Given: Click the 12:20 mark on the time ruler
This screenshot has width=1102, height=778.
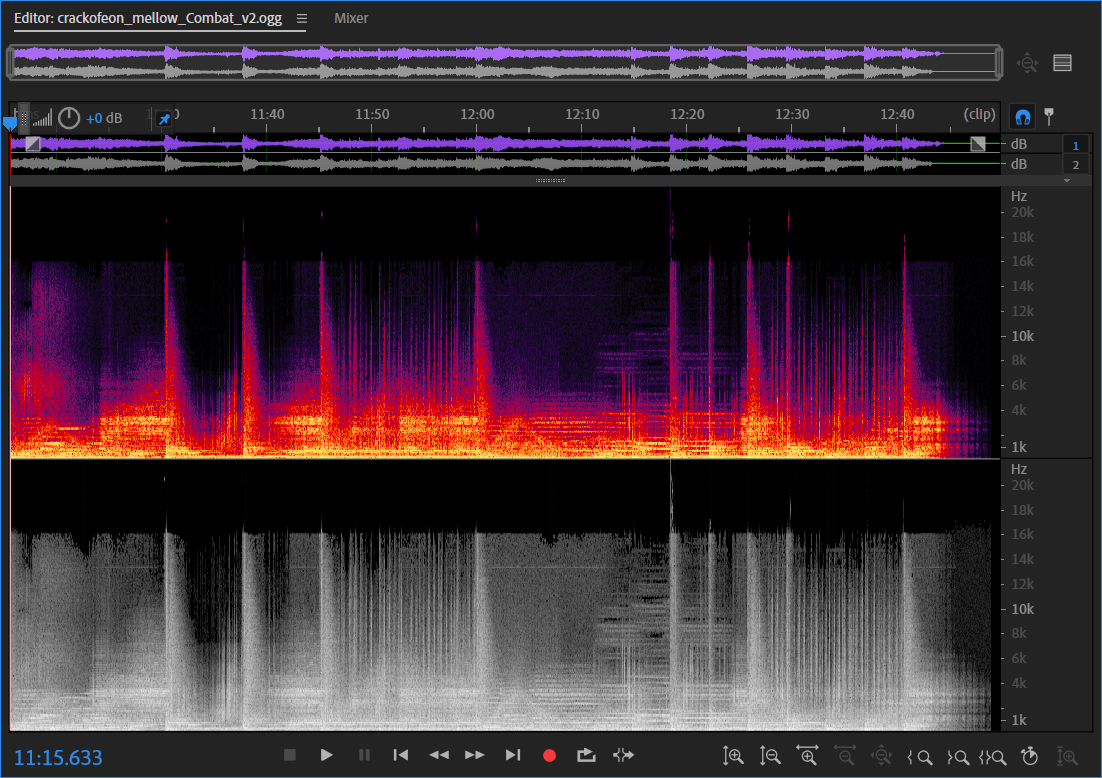Looking at the screenshot, I should 687,114.
